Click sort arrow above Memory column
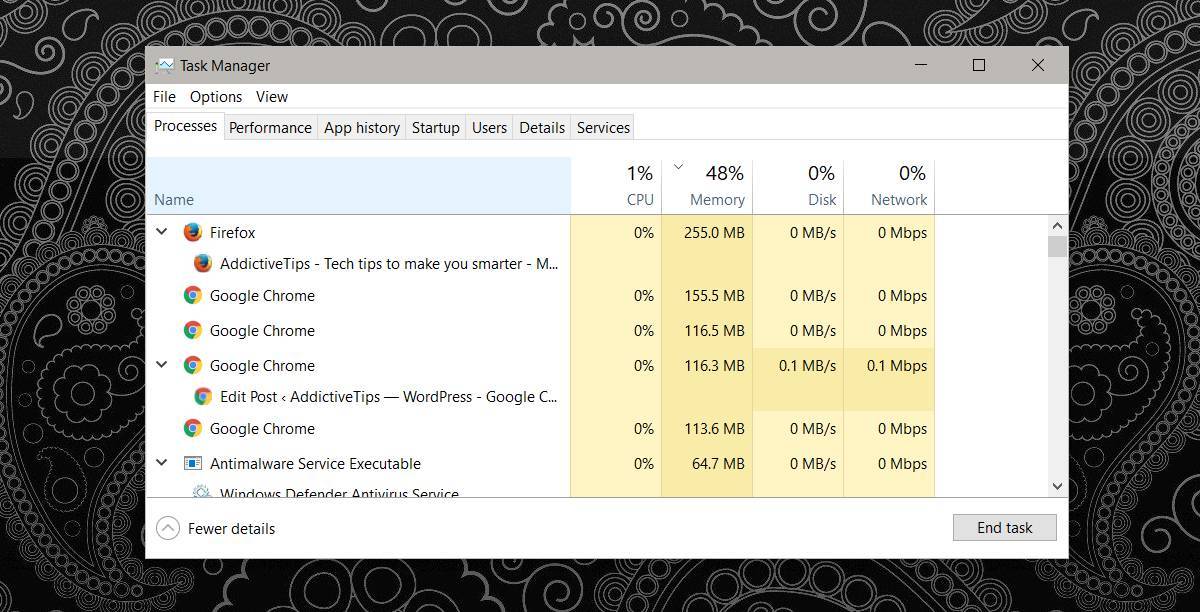The image size is (1200, 612). tap(679, 166)
